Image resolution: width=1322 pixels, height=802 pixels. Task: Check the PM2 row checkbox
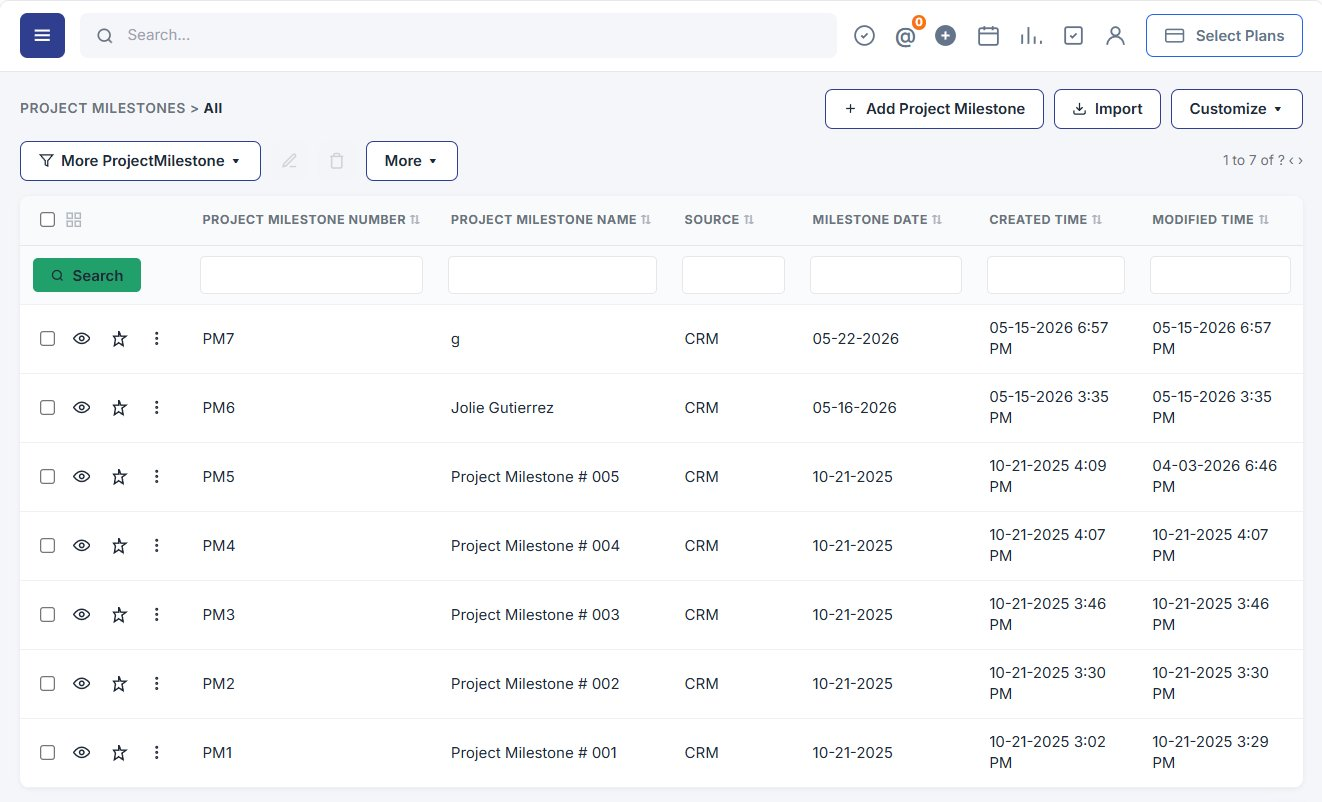(x=47, y=684)
